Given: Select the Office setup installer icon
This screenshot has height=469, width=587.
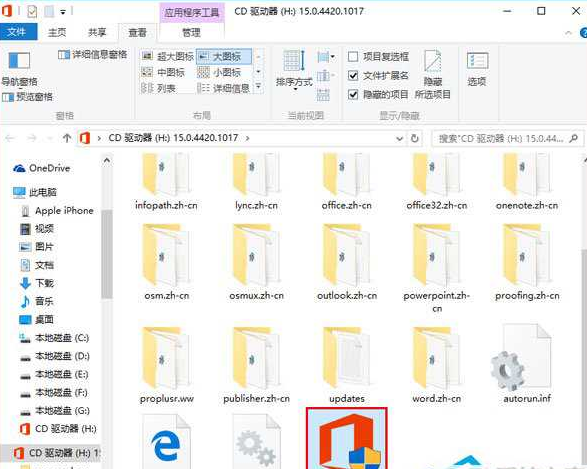Looking at the screenshot, I should 347,439.
